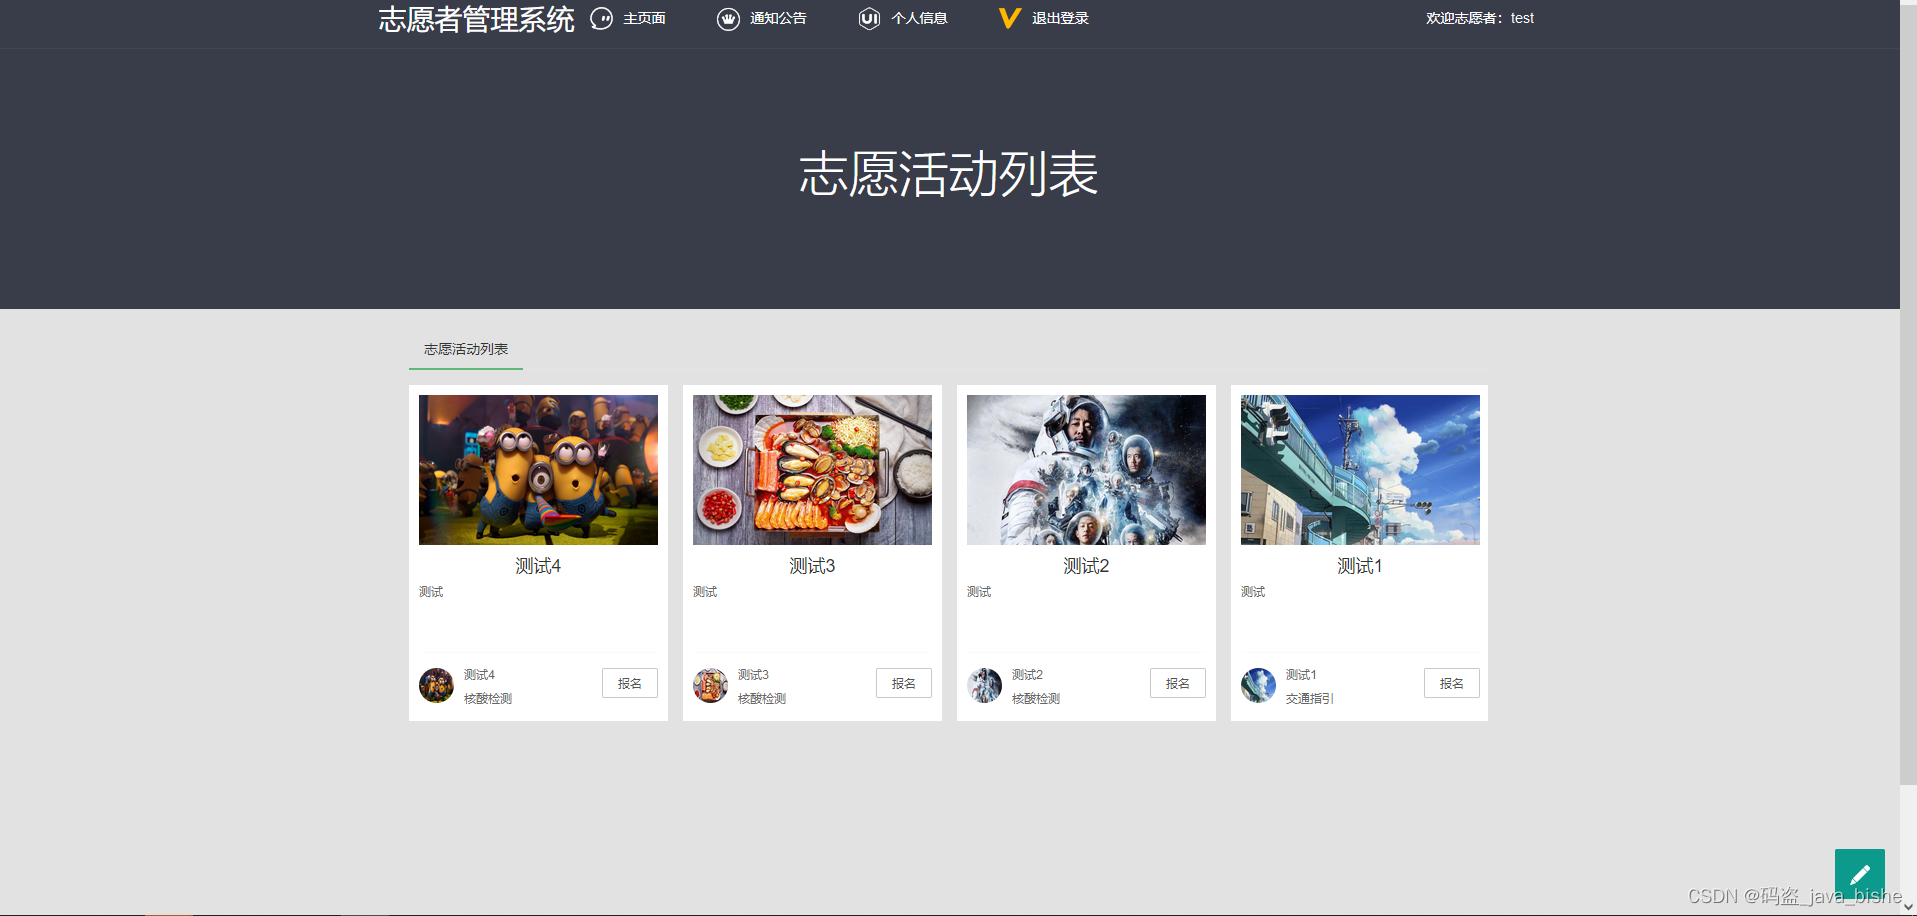Viewport: 1917px width, 916px height.
Task: Click small 测试2 name beside avatar
Action: click(x=1027, y=675)
